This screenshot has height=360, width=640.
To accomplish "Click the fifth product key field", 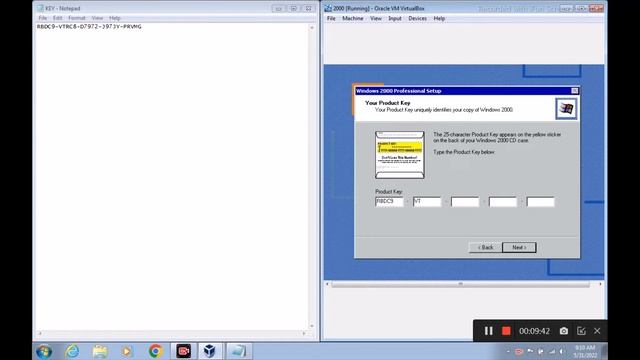I will [541, 202].
